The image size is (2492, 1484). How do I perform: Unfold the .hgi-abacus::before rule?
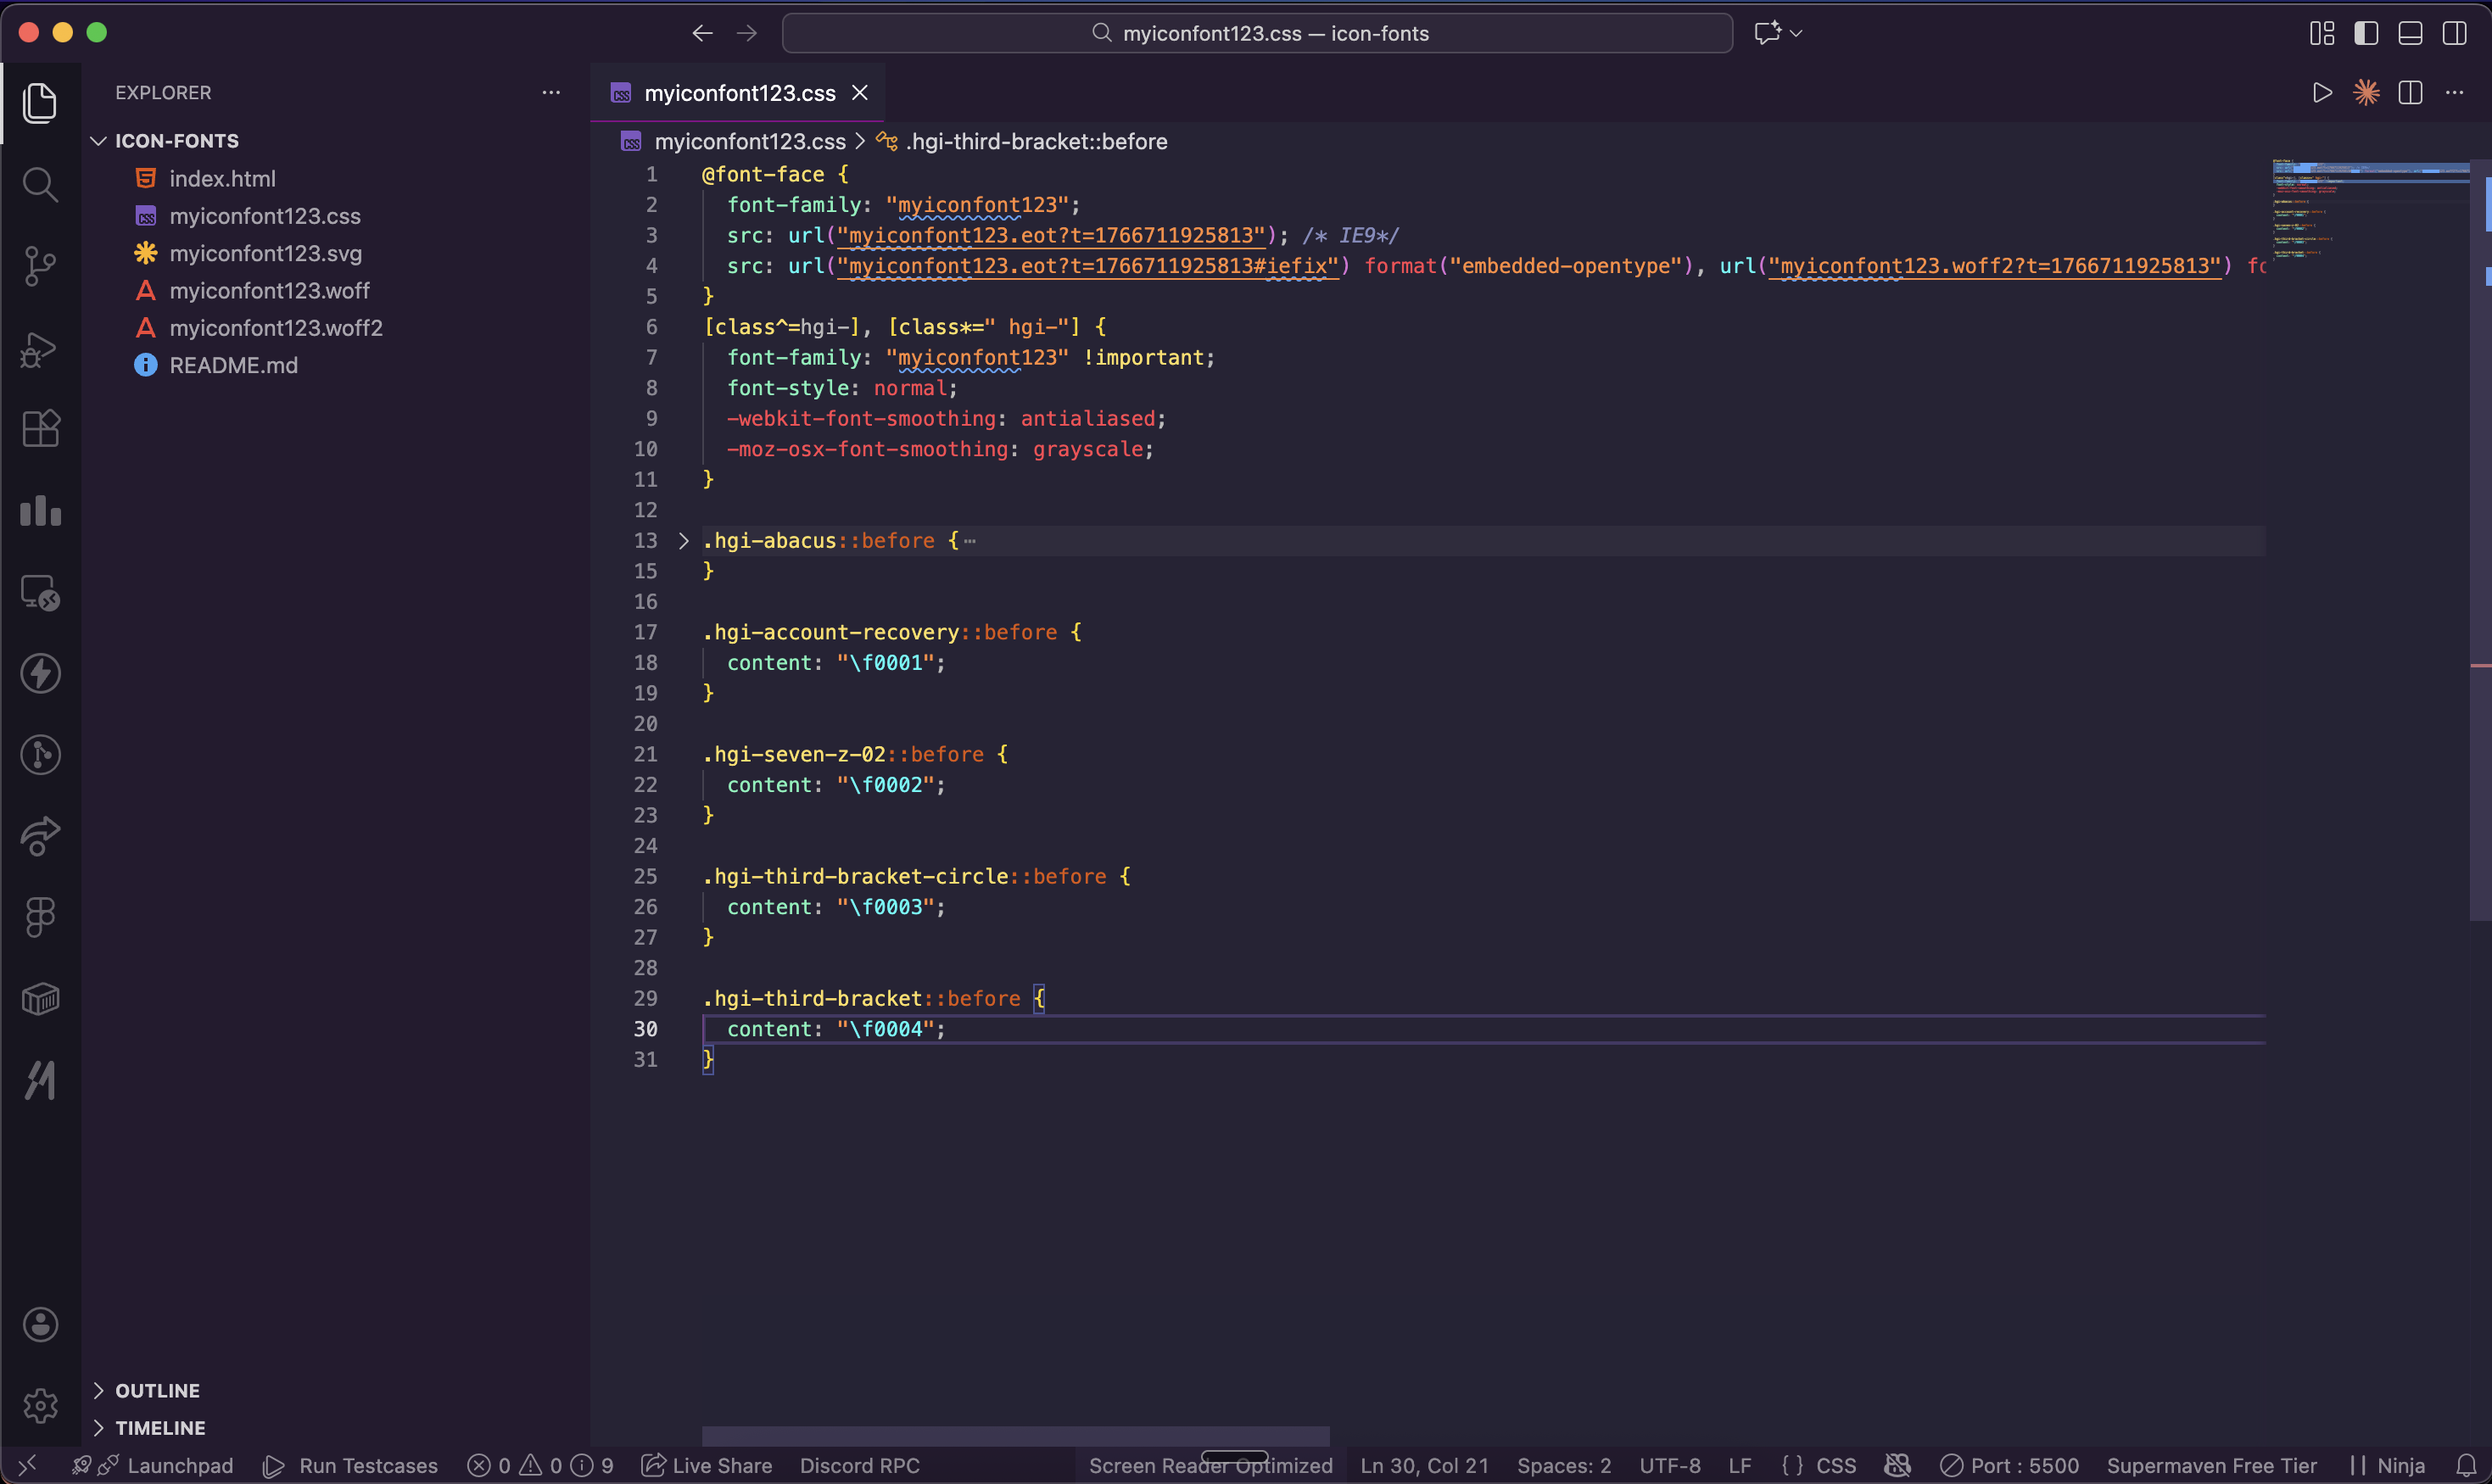point(684,541)
